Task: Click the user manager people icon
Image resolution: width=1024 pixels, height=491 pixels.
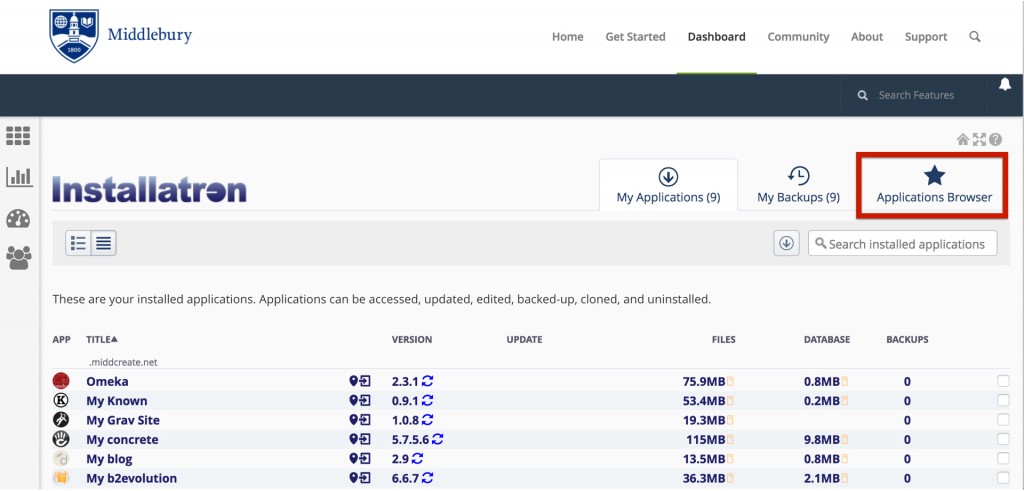Action: (18, 258)
